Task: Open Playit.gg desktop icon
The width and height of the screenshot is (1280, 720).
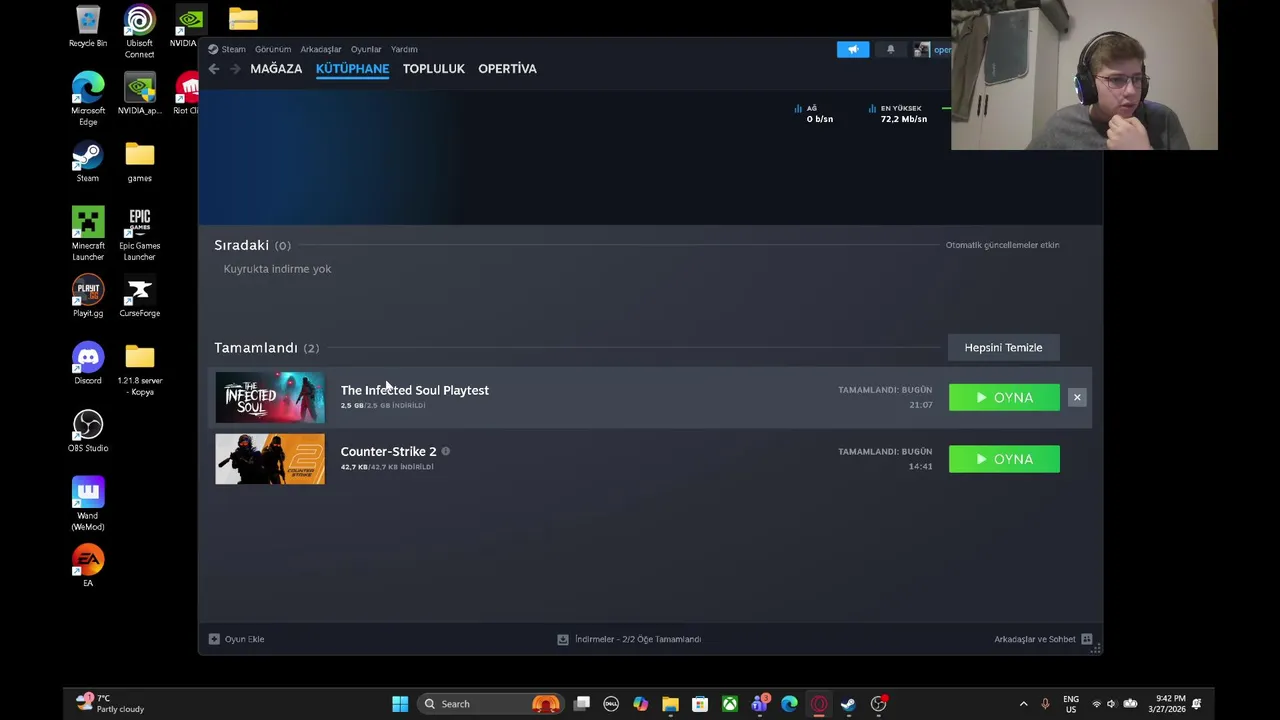Action: 88,297
